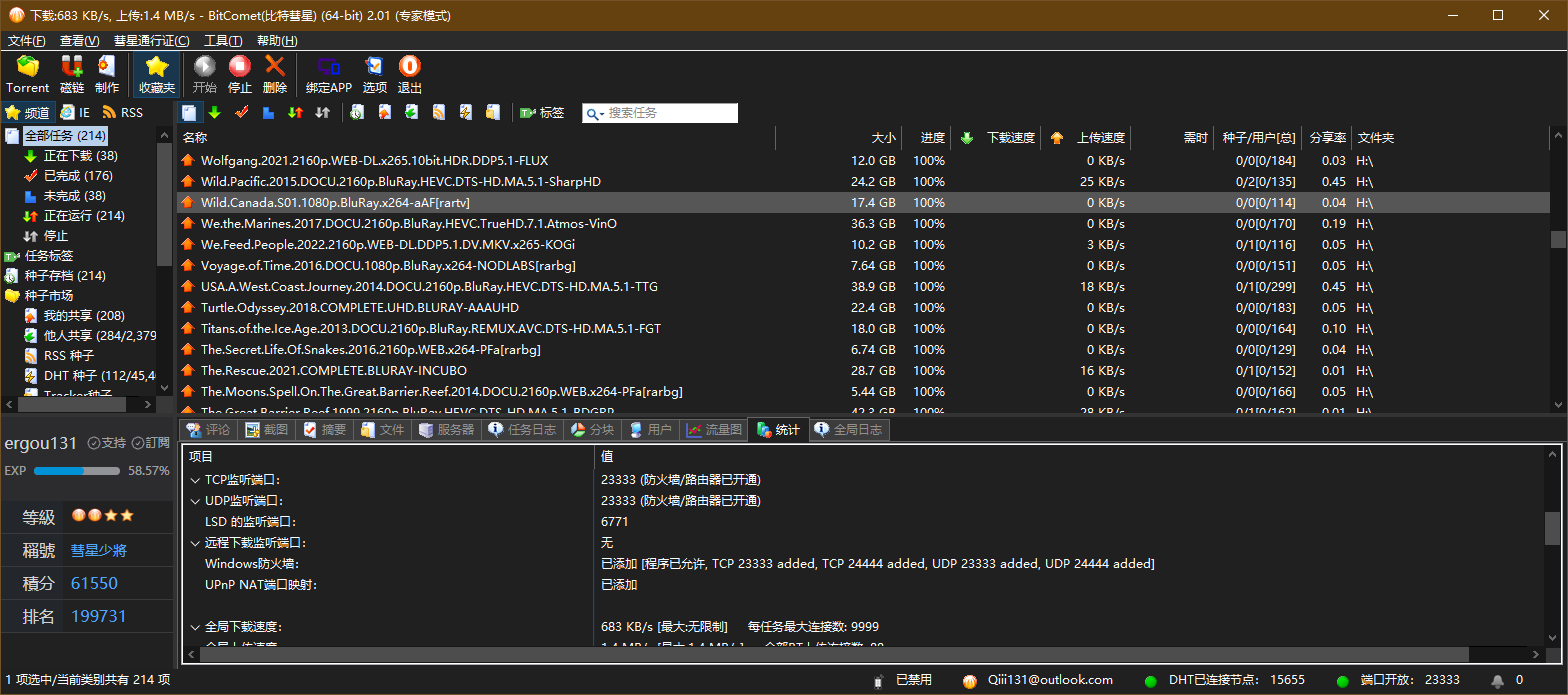Toggle the 收藏夹 favorites panel button
The image size is (1568, 695).
coord(157,75)
